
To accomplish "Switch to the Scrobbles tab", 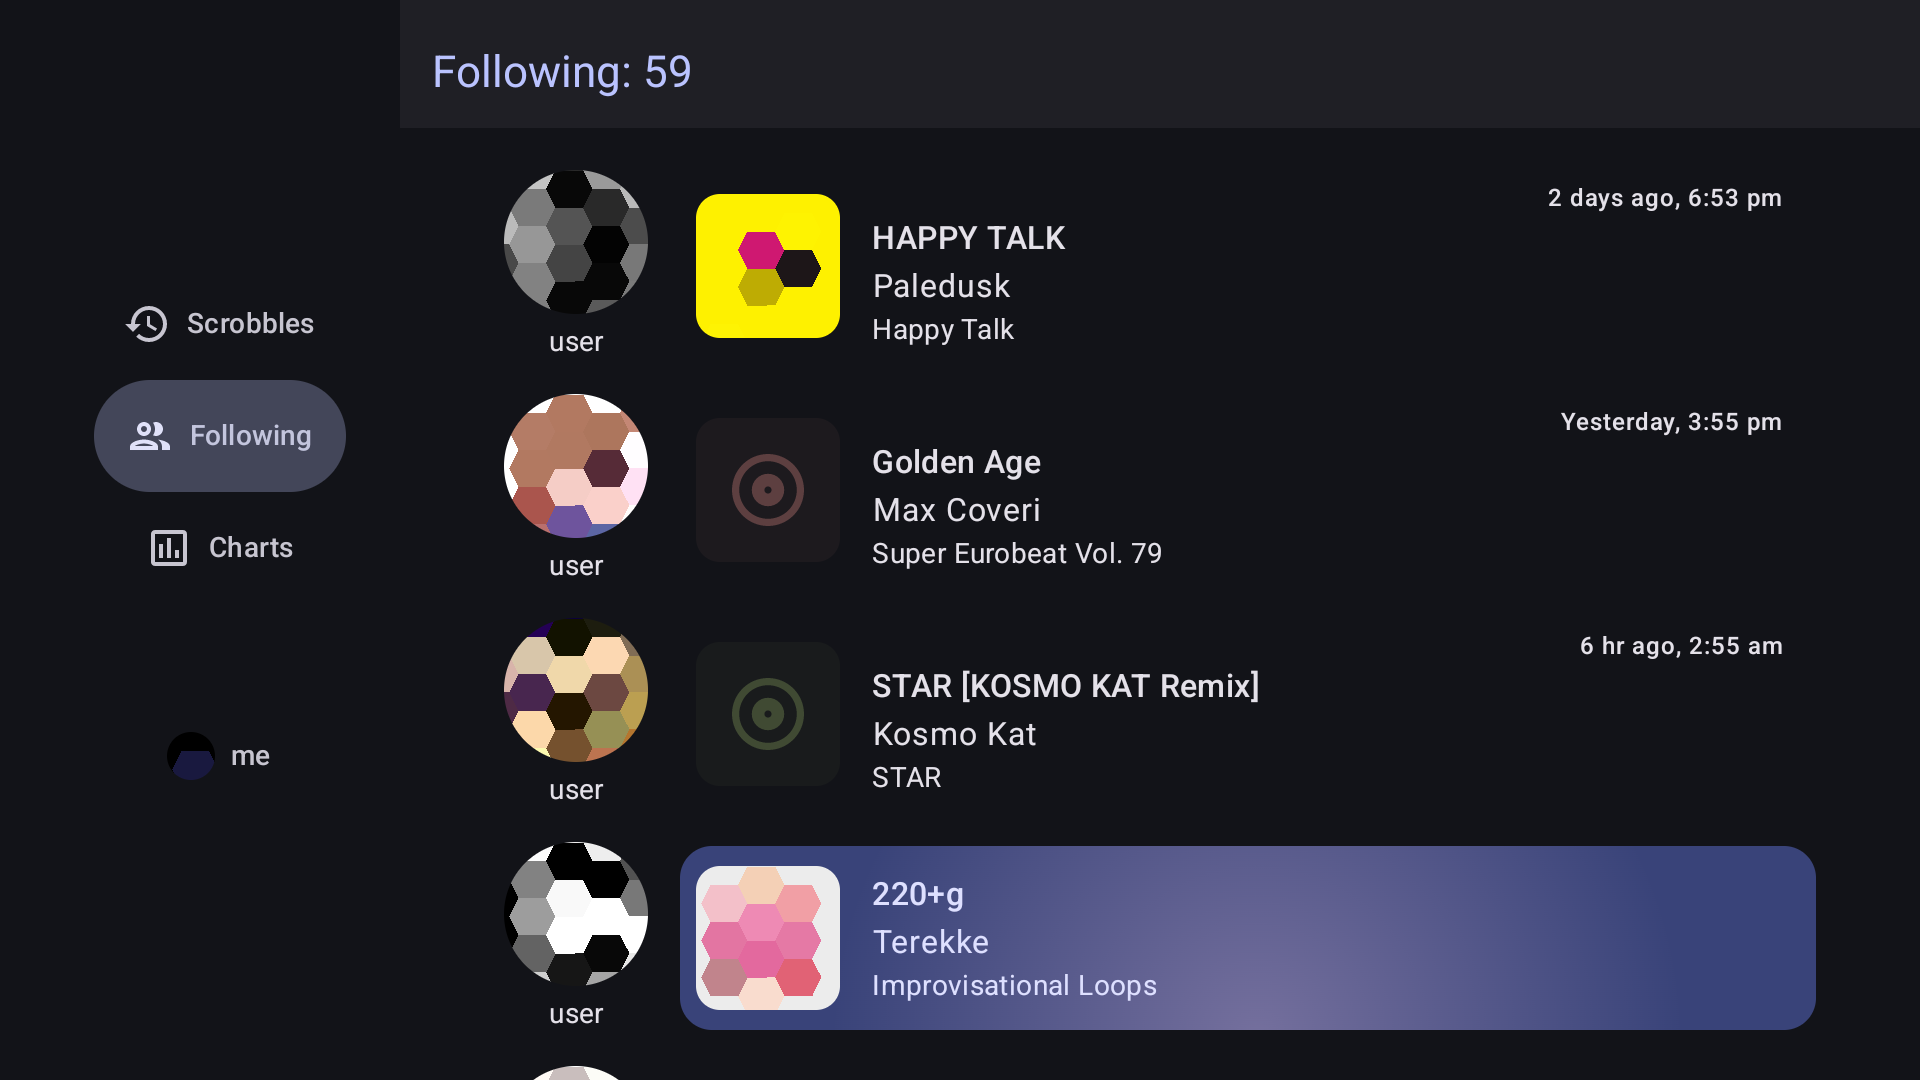I will [x=220, y=324].
